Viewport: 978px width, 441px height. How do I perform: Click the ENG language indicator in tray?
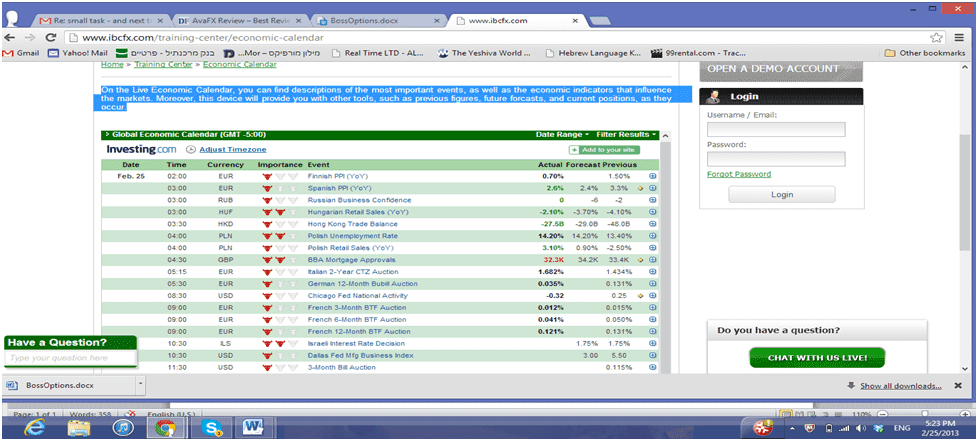pyautogui.click(x=901, y=429)
